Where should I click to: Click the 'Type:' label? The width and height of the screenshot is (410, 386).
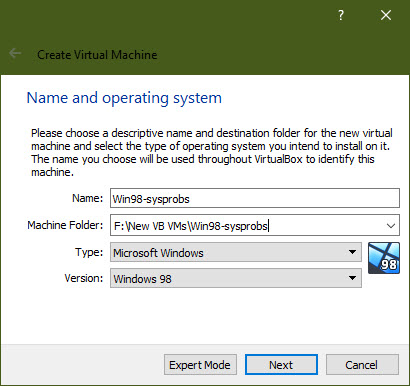89,252
